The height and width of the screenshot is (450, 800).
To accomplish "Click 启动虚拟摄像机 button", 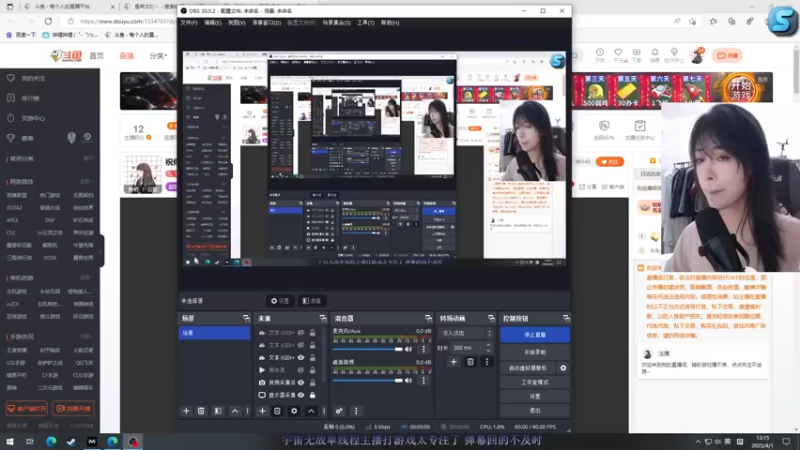I will click(528, 368).
